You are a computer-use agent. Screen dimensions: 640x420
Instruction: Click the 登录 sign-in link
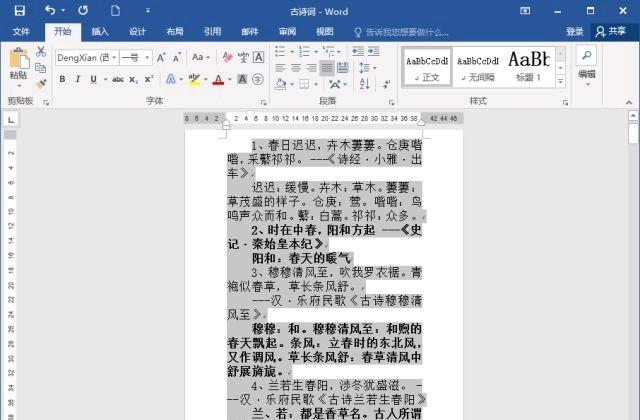pyautogui.click(x=574, y=31)
